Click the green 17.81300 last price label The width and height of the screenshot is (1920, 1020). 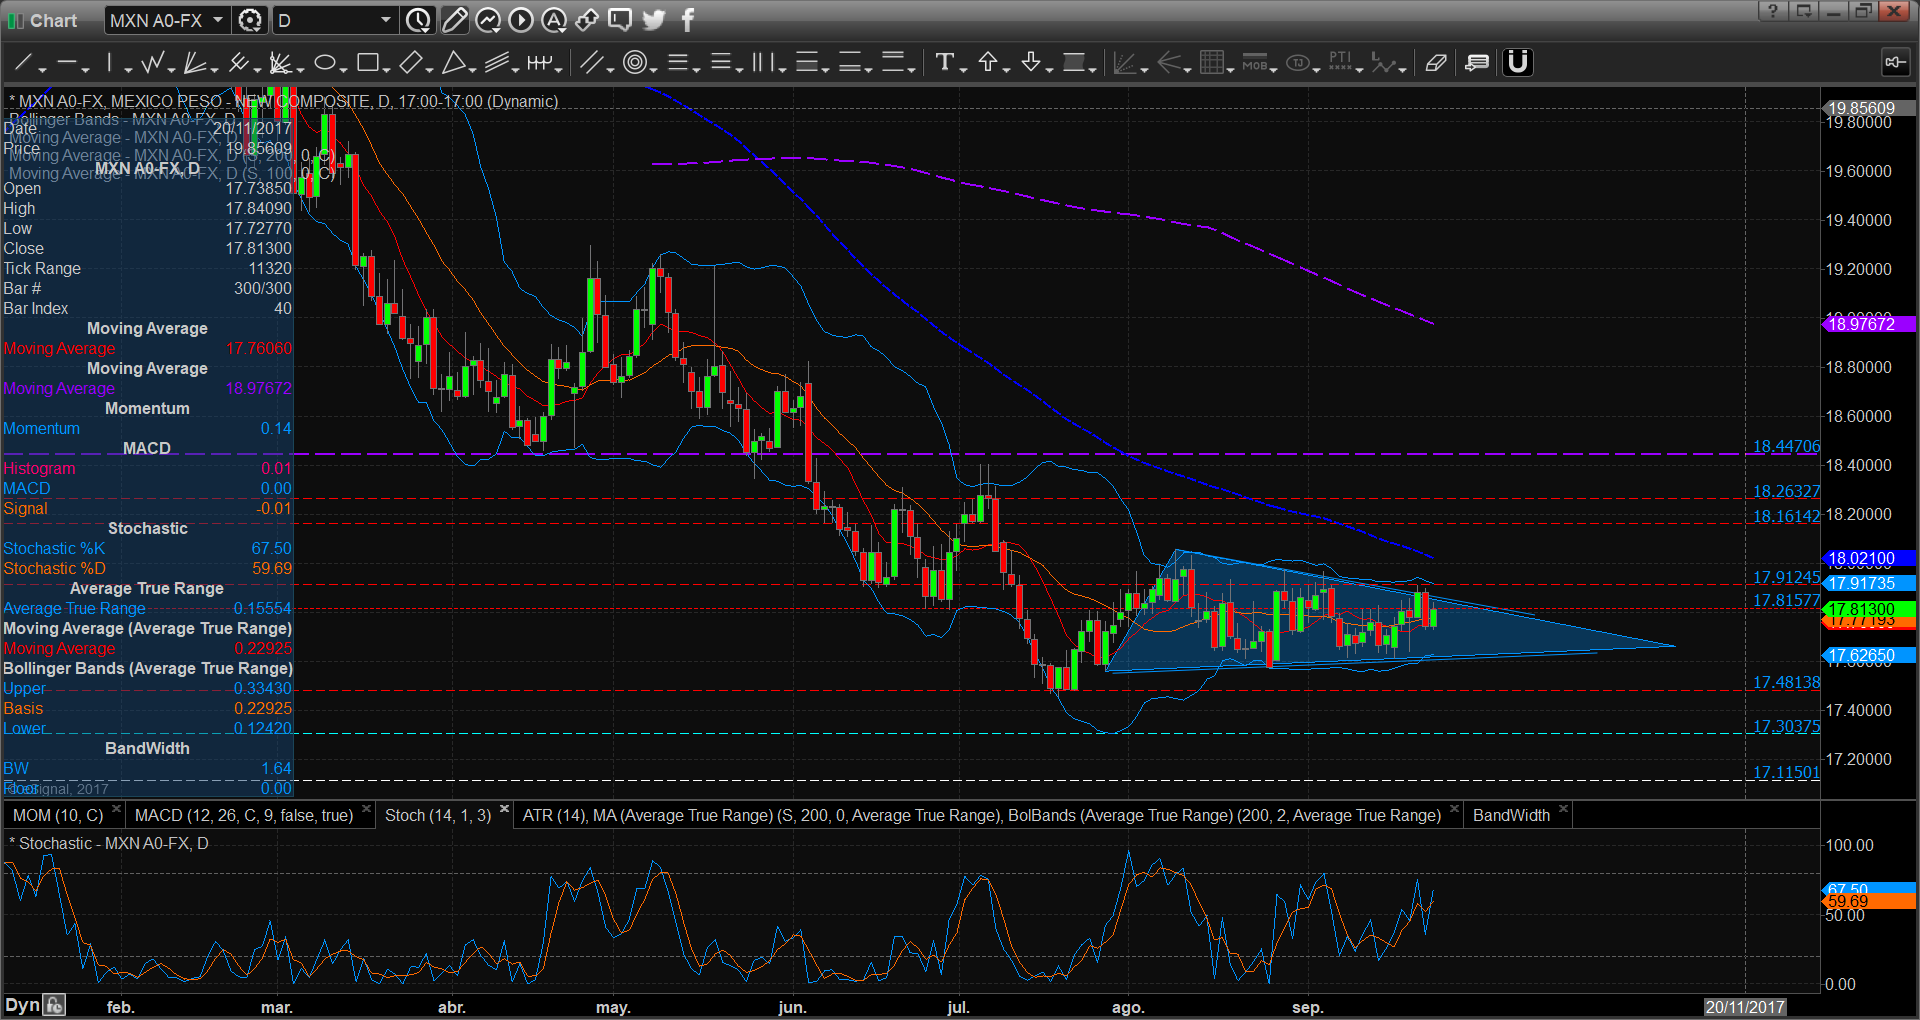[1868, 609]
